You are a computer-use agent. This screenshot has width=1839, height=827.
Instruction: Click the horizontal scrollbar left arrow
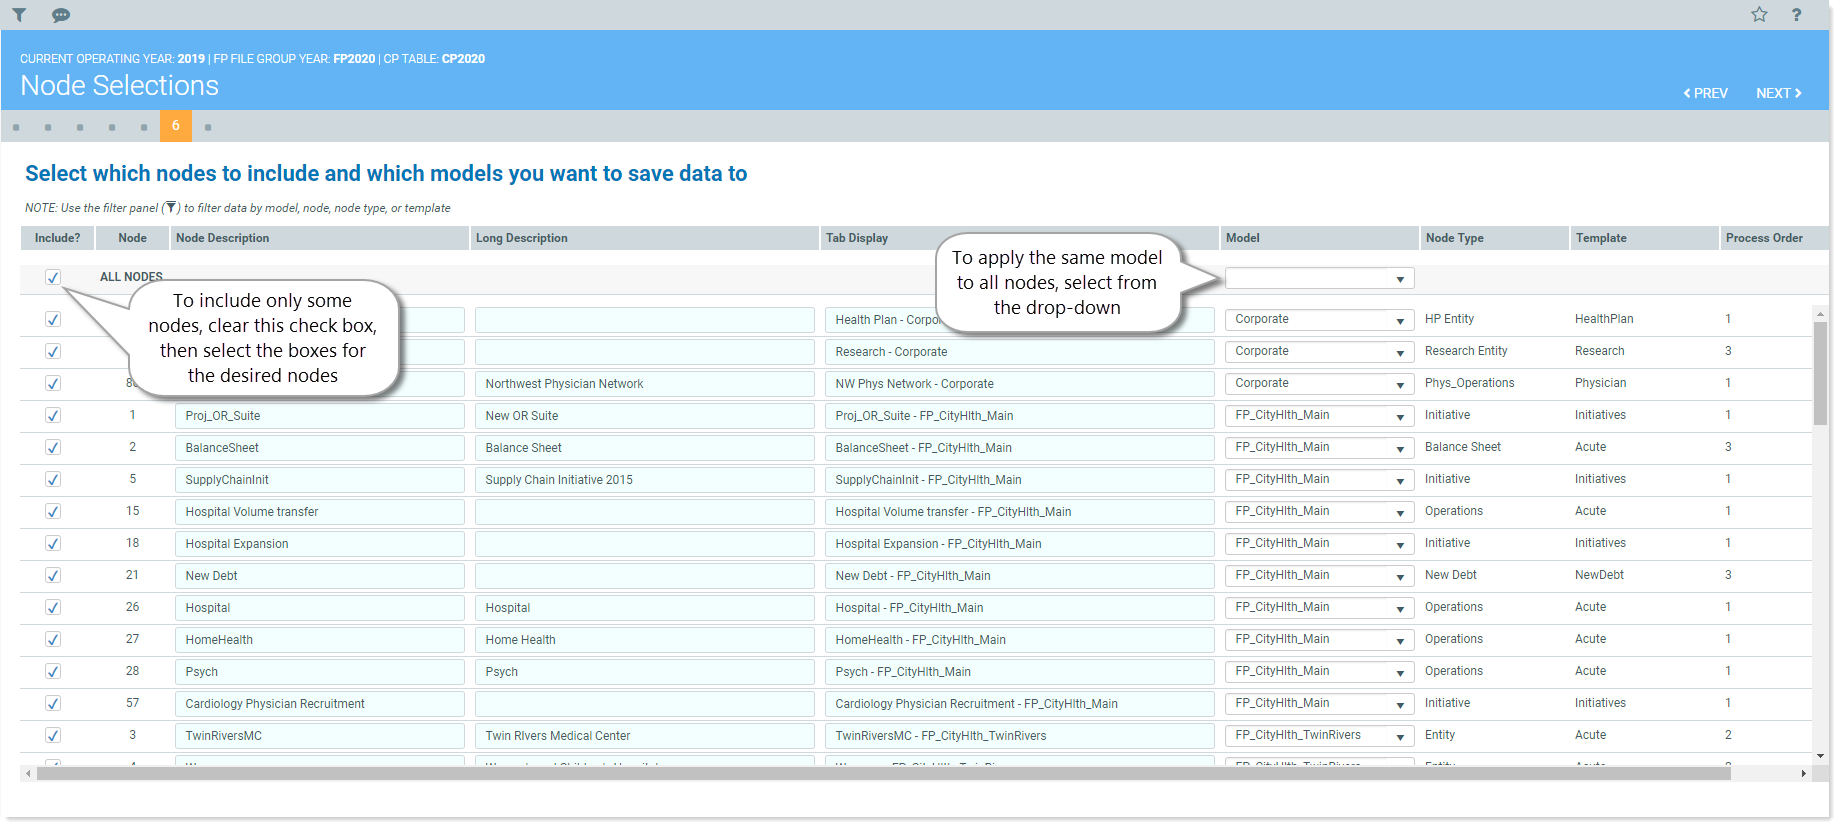pos(28,773)
